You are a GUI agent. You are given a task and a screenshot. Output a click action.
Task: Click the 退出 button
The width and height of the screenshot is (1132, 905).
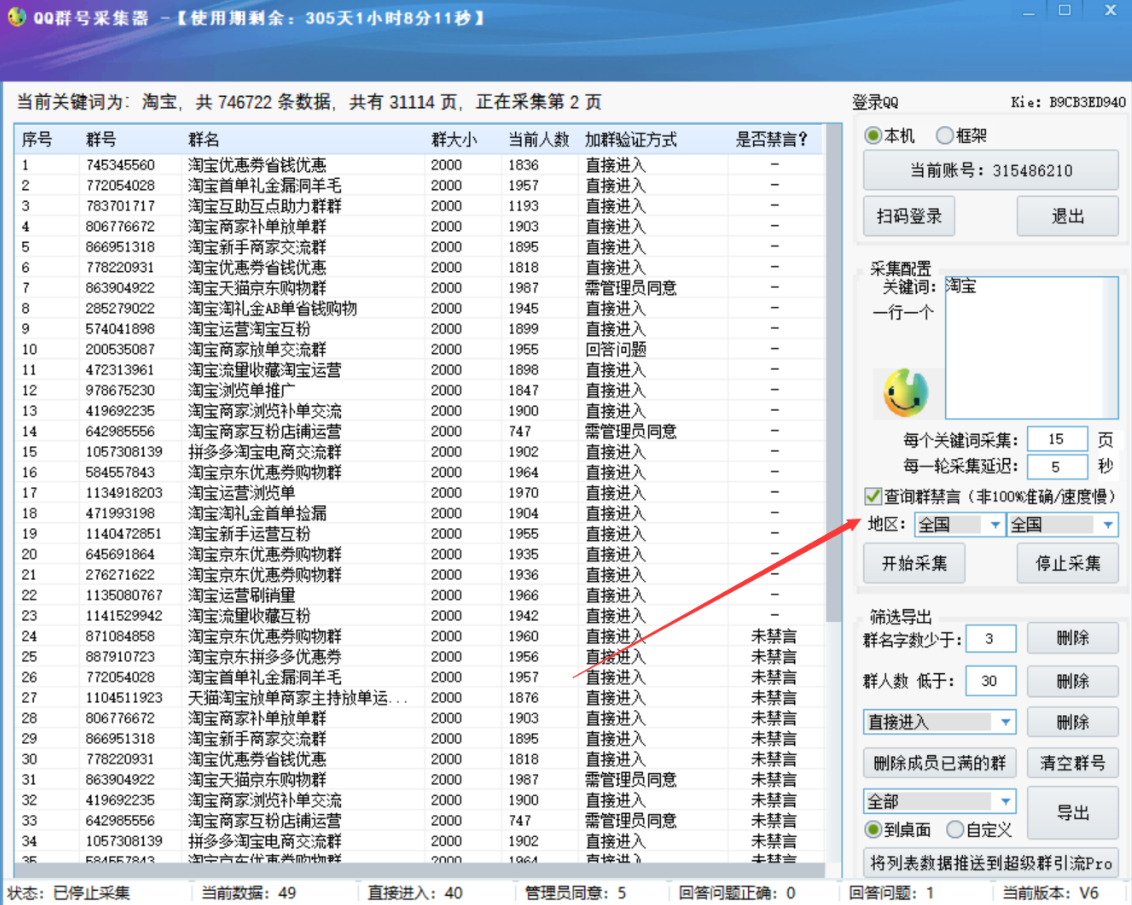(x=1067, y=216)
